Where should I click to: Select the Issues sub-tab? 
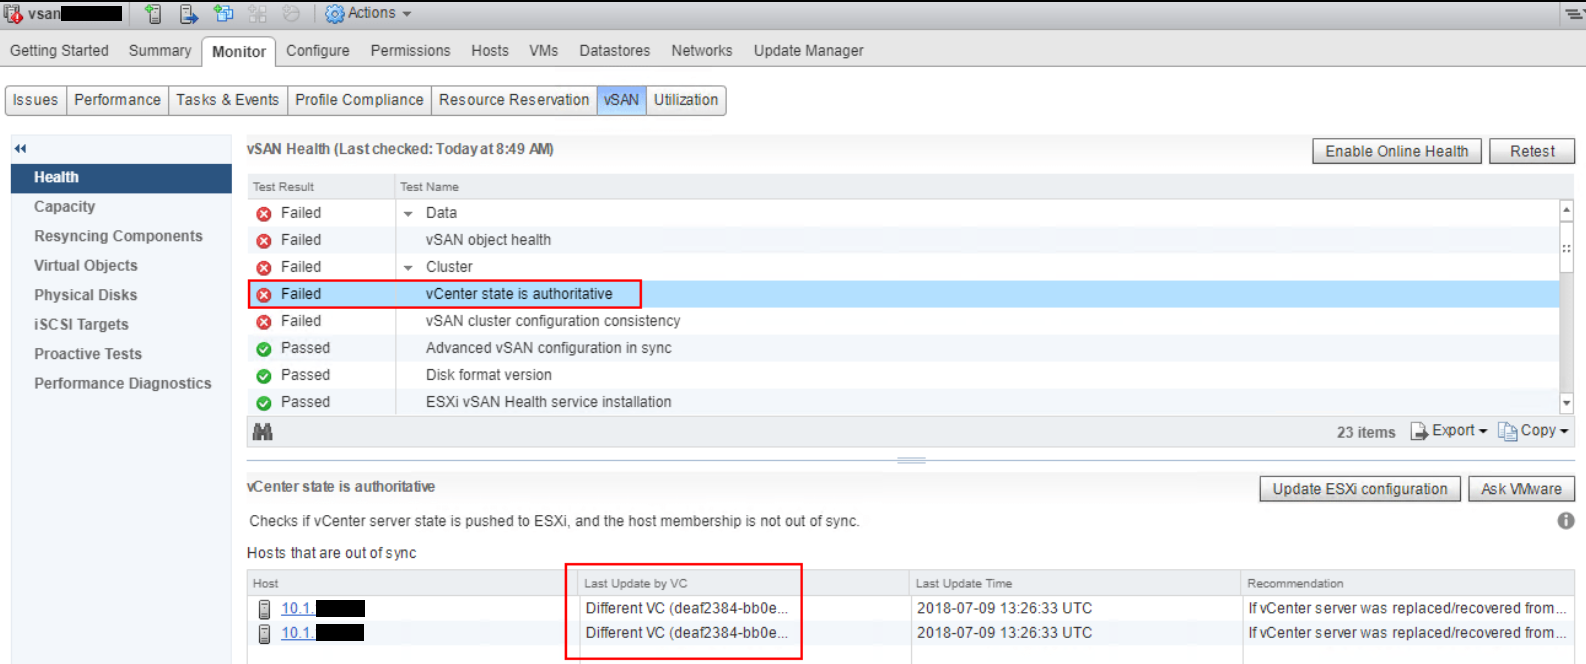pos(36,100)
